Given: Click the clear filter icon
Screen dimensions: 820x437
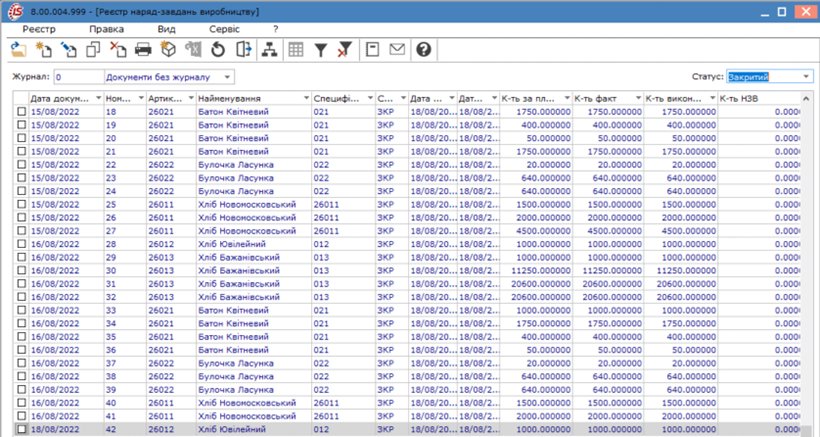Looking at the screenshot, I should click(345, 50).
